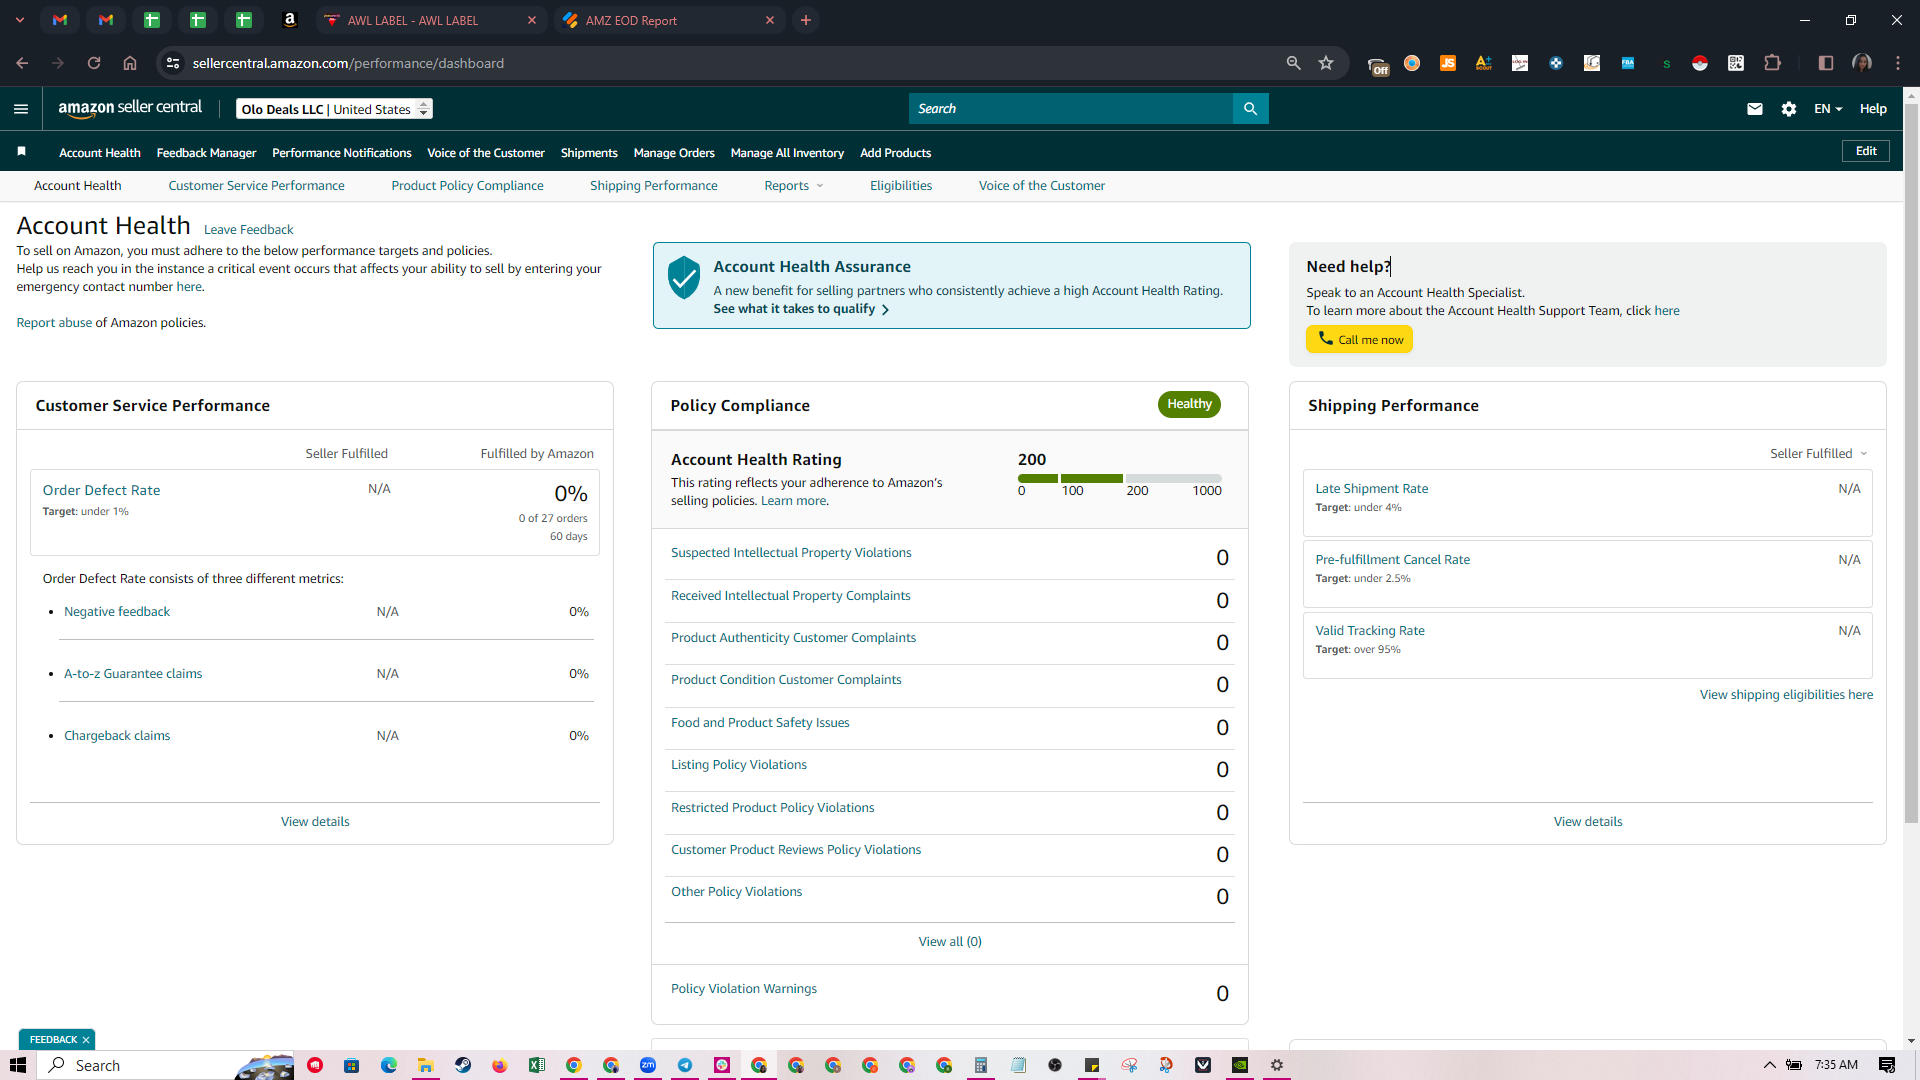This screenshot has width=1920, height=1080.
Task: Open the A+ Scout extension icon
Action: click(1483, 63)
